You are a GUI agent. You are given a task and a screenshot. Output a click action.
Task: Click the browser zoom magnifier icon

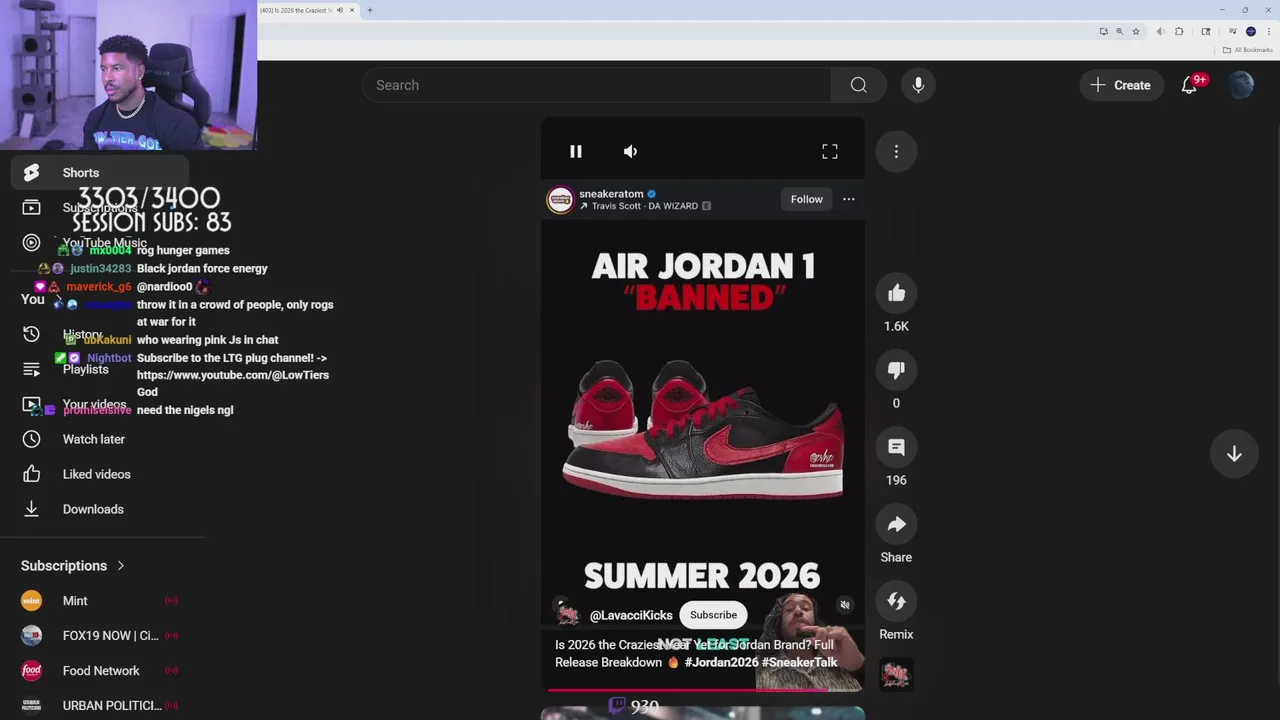point(1119,31)
